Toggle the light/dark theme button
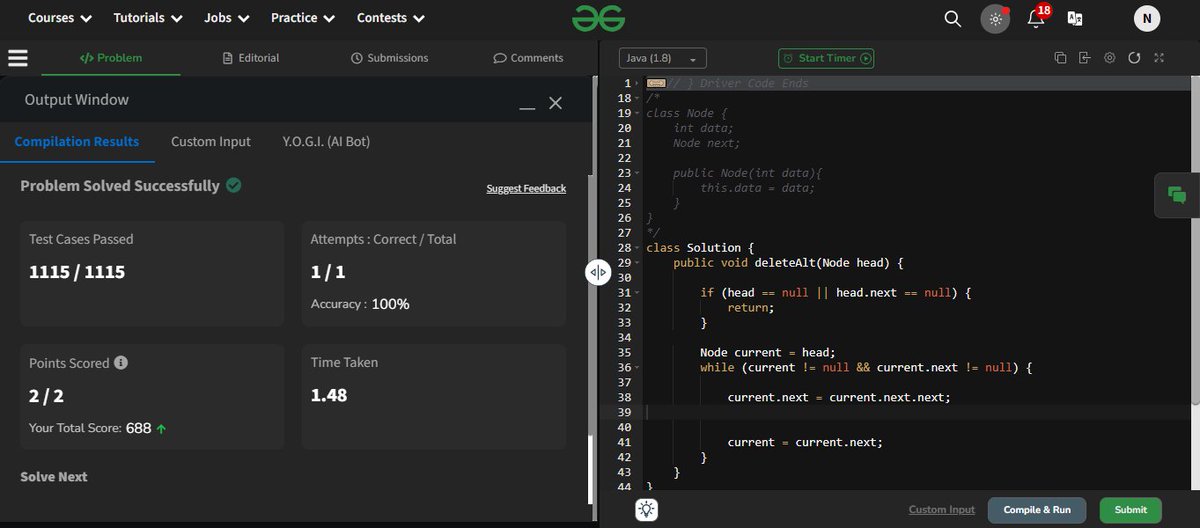Viewport: 1200px width, 528px height. 995,19
